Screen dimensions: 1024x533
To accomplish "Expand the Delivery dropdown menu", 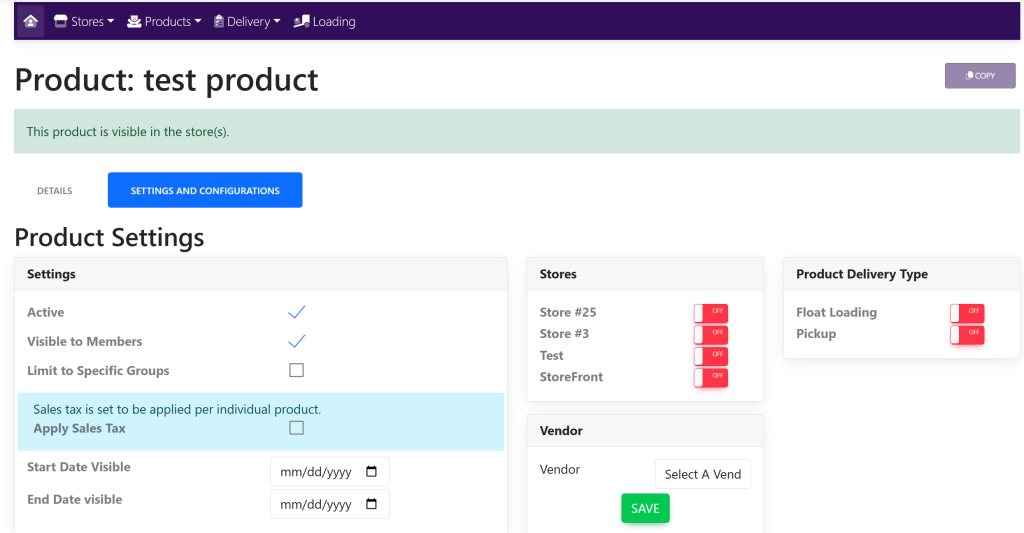I will tap(247, 21).
